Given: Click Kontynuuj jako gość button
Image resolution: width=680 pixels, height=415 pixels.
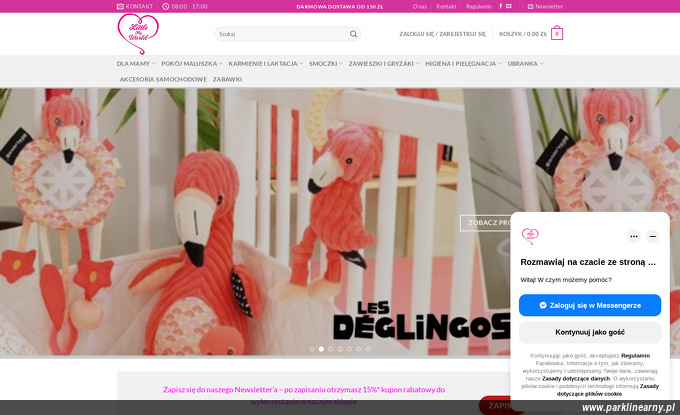Looking at the screenshot, I should click(590, 332).
